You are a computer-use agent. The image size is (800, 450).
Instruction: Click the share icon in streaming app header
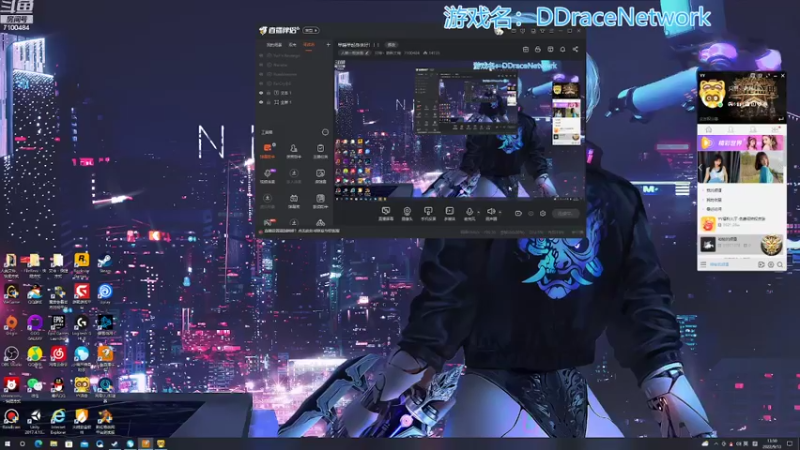click(575, 49)
